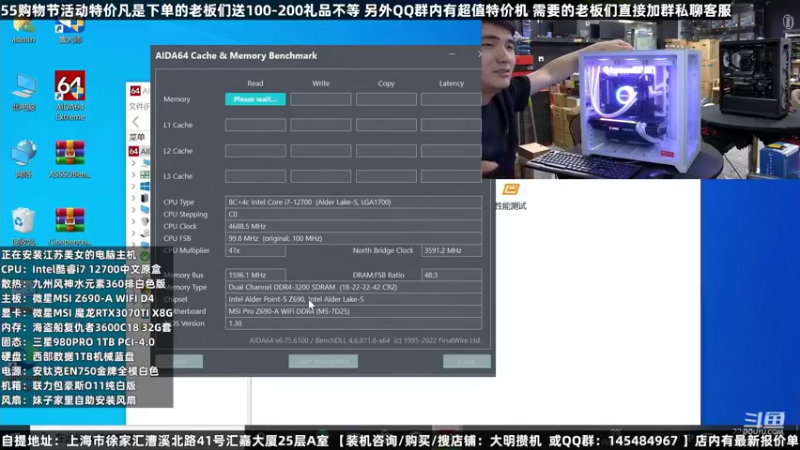Click the 'AIDA64 v6.75.6100' version text
The height and width of the screenshot is (450, 800).
[x=365, y=340]
